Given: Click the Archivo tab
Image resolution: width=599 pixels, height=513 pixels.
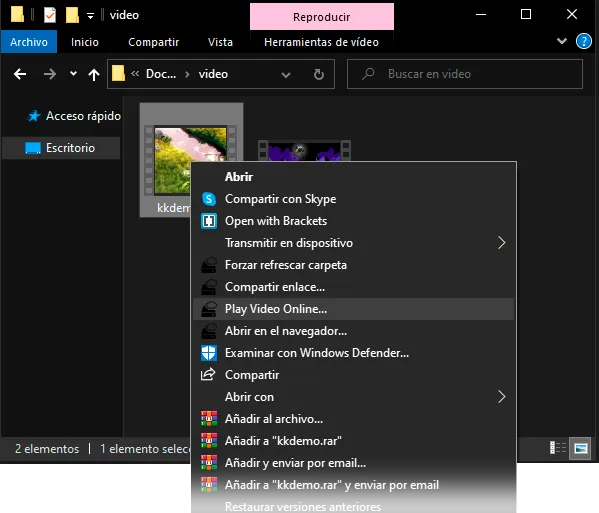Looking at the screenshot, I should coord(29,42).
